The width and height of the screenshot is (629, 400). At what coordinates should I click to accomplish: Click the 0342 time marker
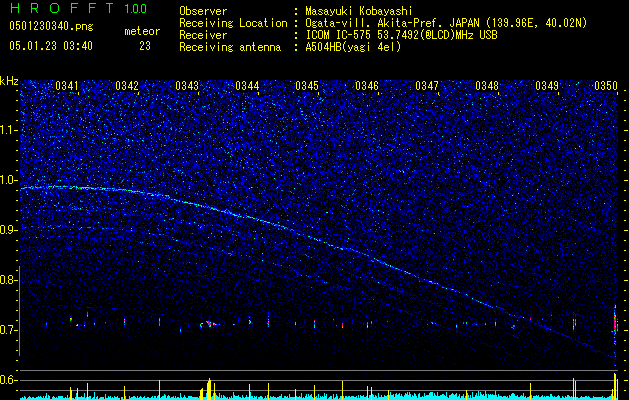[x=127, y=86]
